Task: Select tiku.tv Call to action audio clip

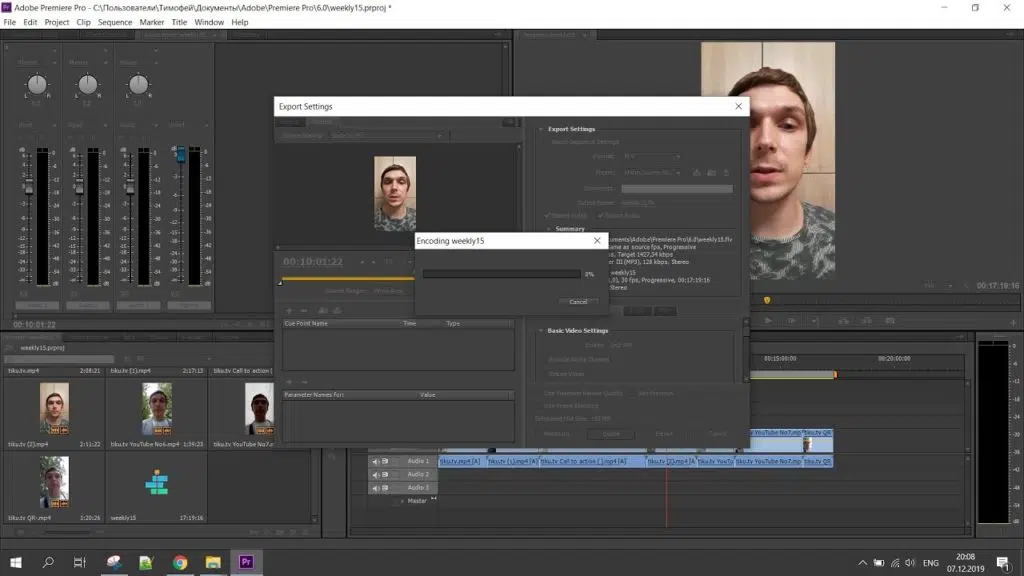Action: tap(592, 461)
